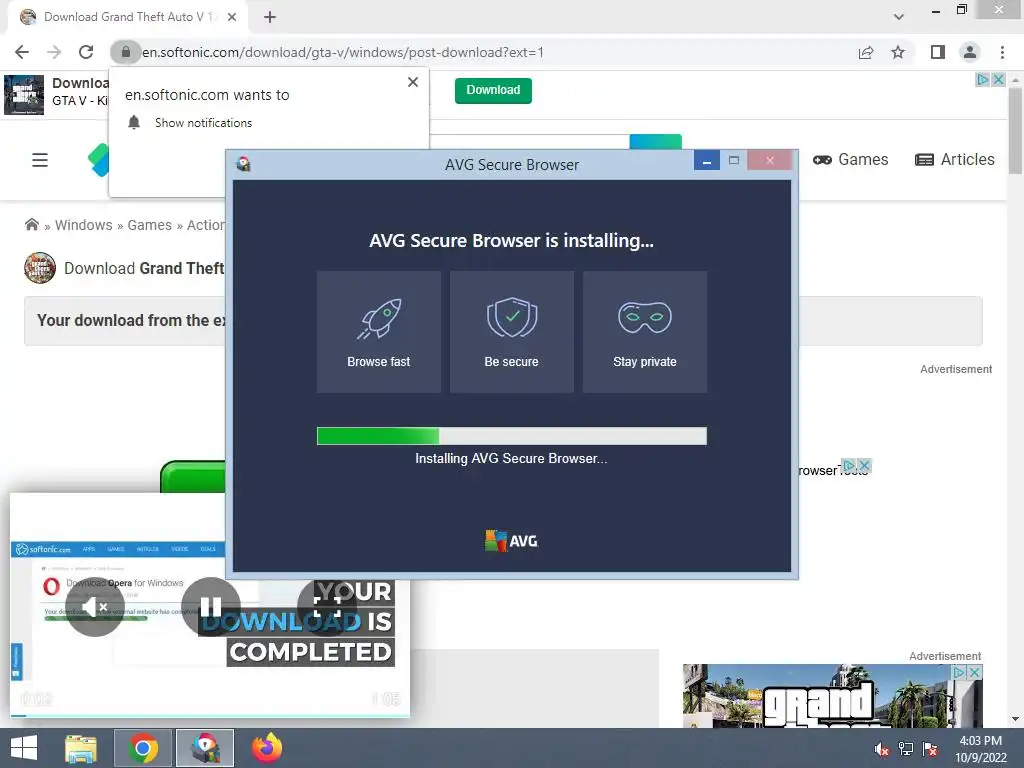Click Be secure shield tile

(511, 332)
